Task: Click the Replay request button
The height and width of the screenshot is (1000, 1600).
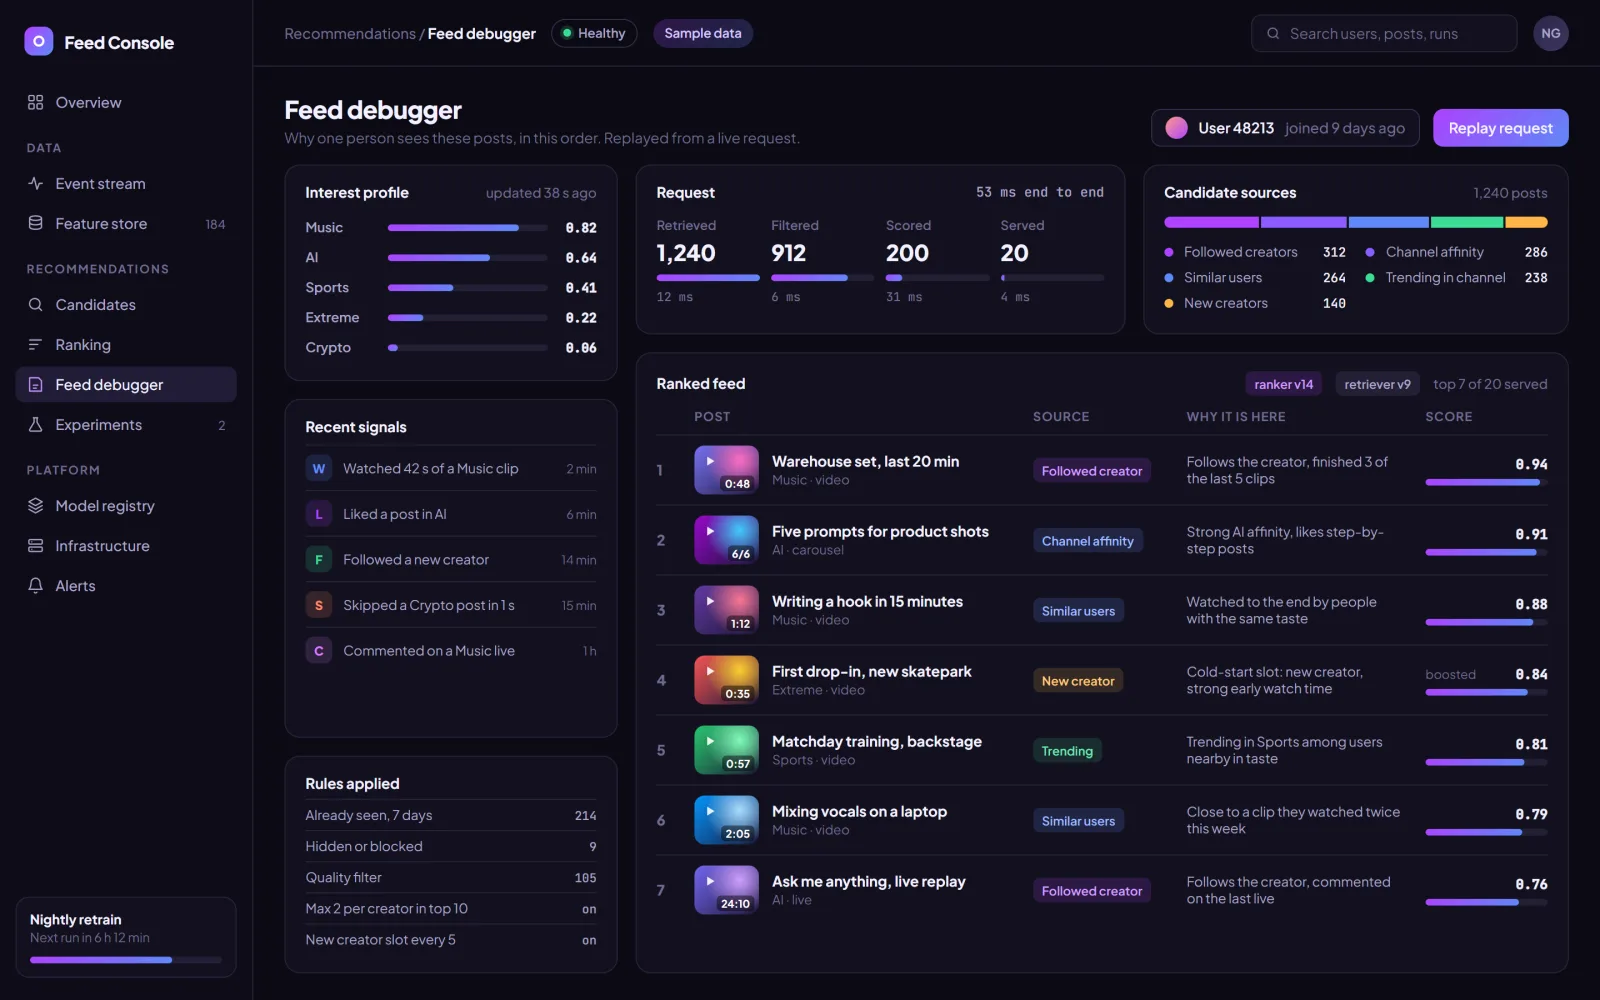Action: (1500, 128)
